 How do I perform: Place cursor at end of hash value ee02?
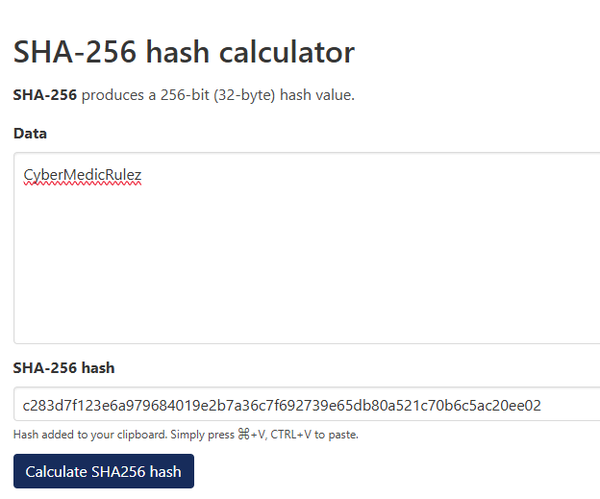542,405
